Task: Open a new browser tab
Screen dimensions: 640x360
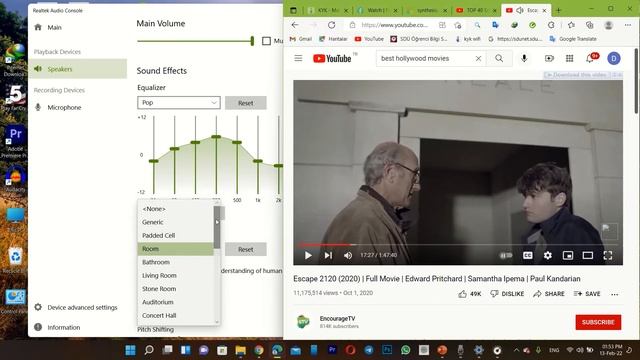Action: tap(558, 10)
